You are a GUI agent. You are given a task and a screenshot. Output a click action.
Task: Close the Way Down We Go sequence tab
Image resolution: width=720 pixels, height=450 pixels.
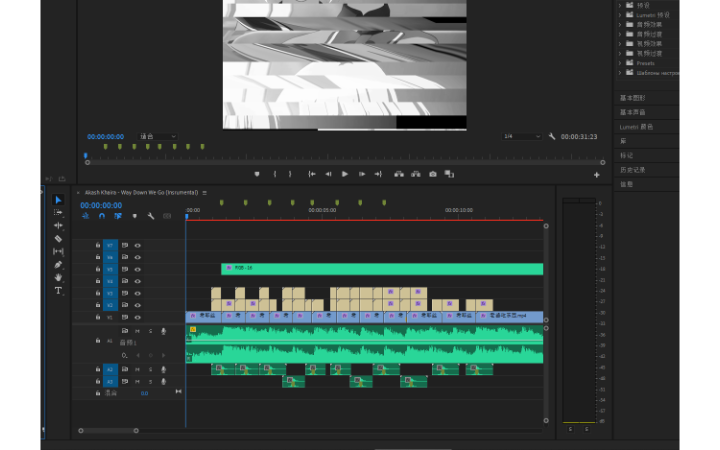[x=79, y=193]
